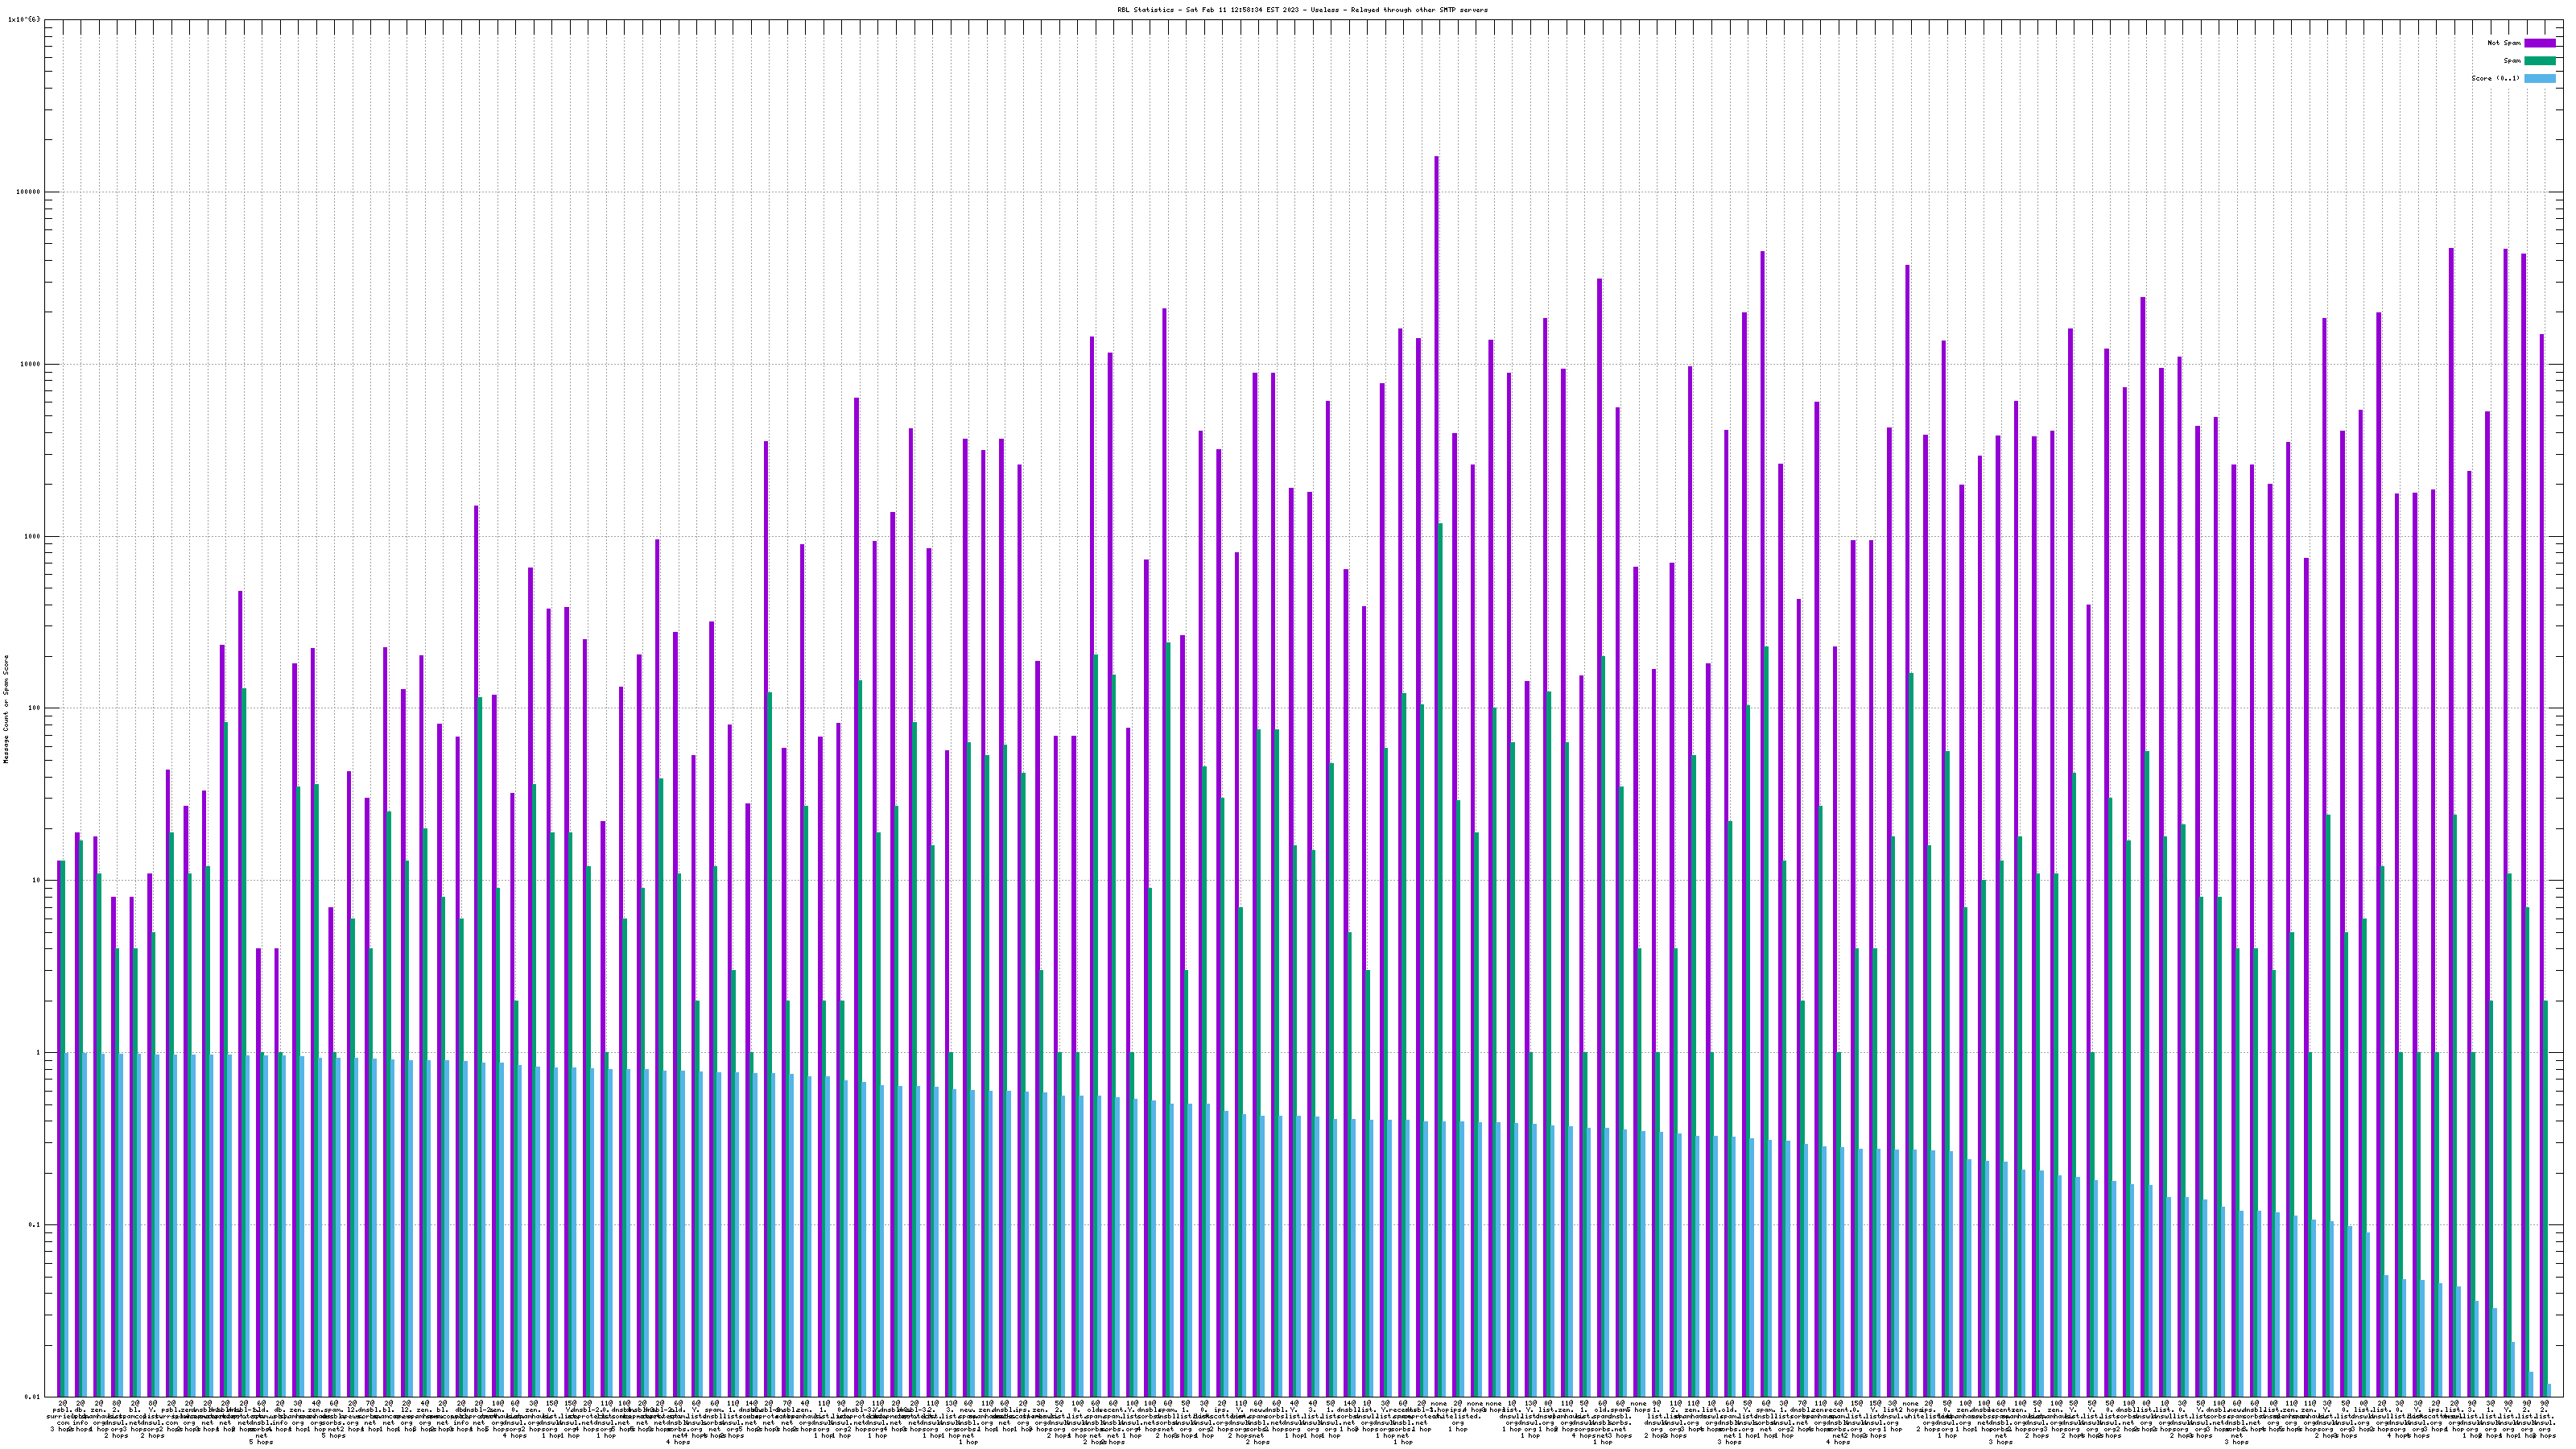
Task: Click the 1x10^{6} y-axis label
Action: click(24, 19)
